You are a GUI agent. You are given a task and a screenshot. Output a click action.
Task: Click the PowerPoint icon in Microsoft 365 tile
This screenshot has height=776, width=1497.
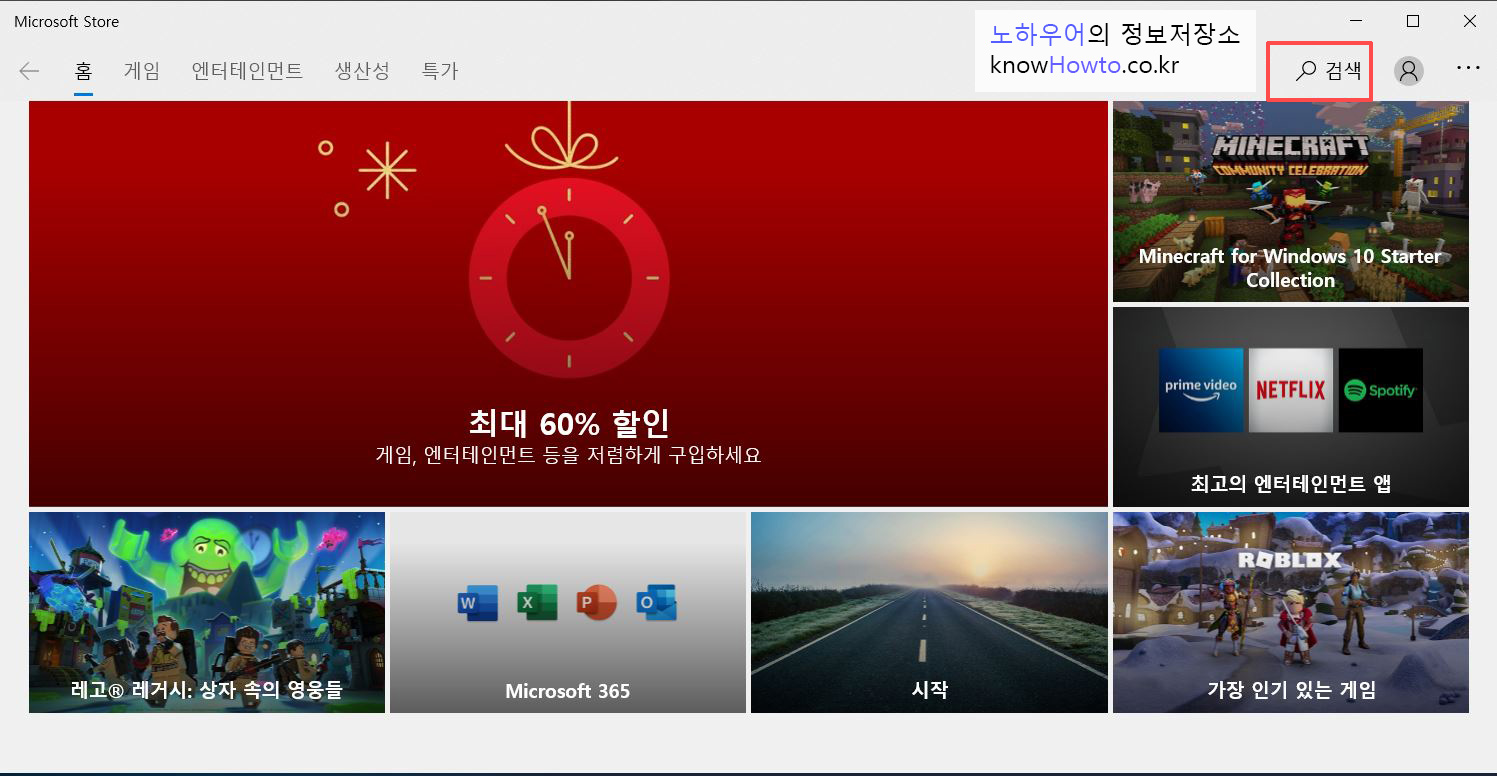(x=597, y=603)
